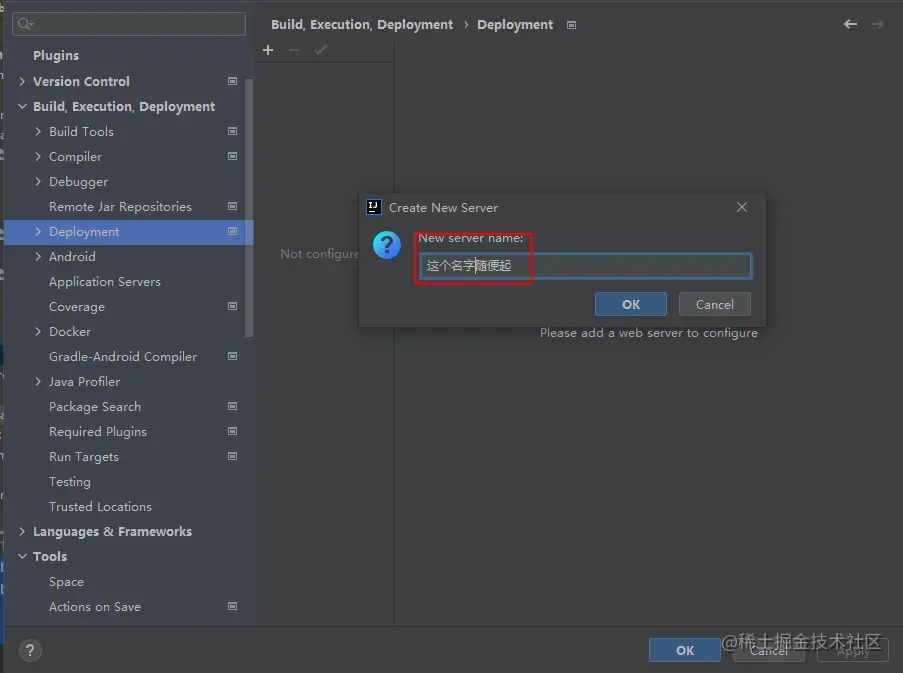Click project icon on Remote Jar Repositories row

tap(233, 206)
